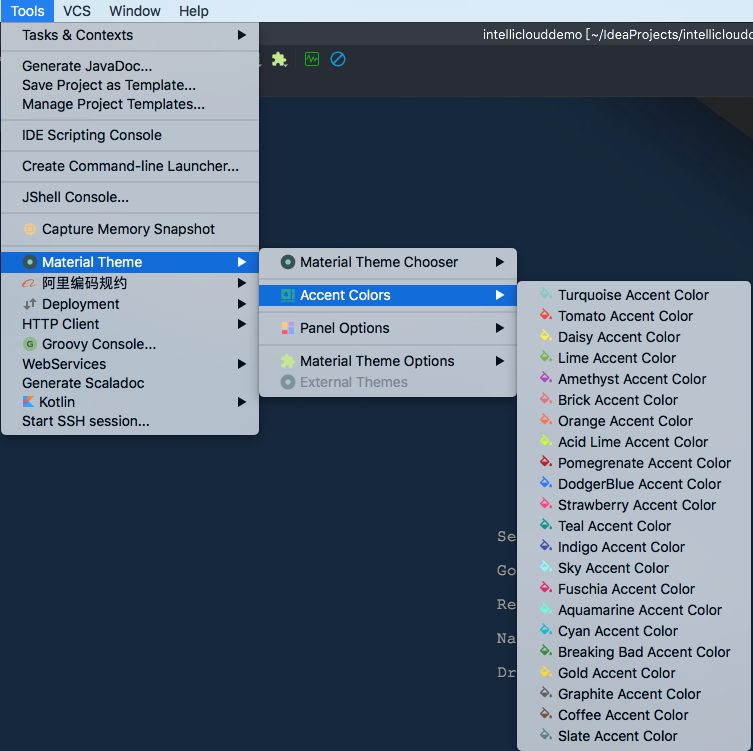Apply Gold Accent Color
This screenshot has width=753, height=751.
634,673
